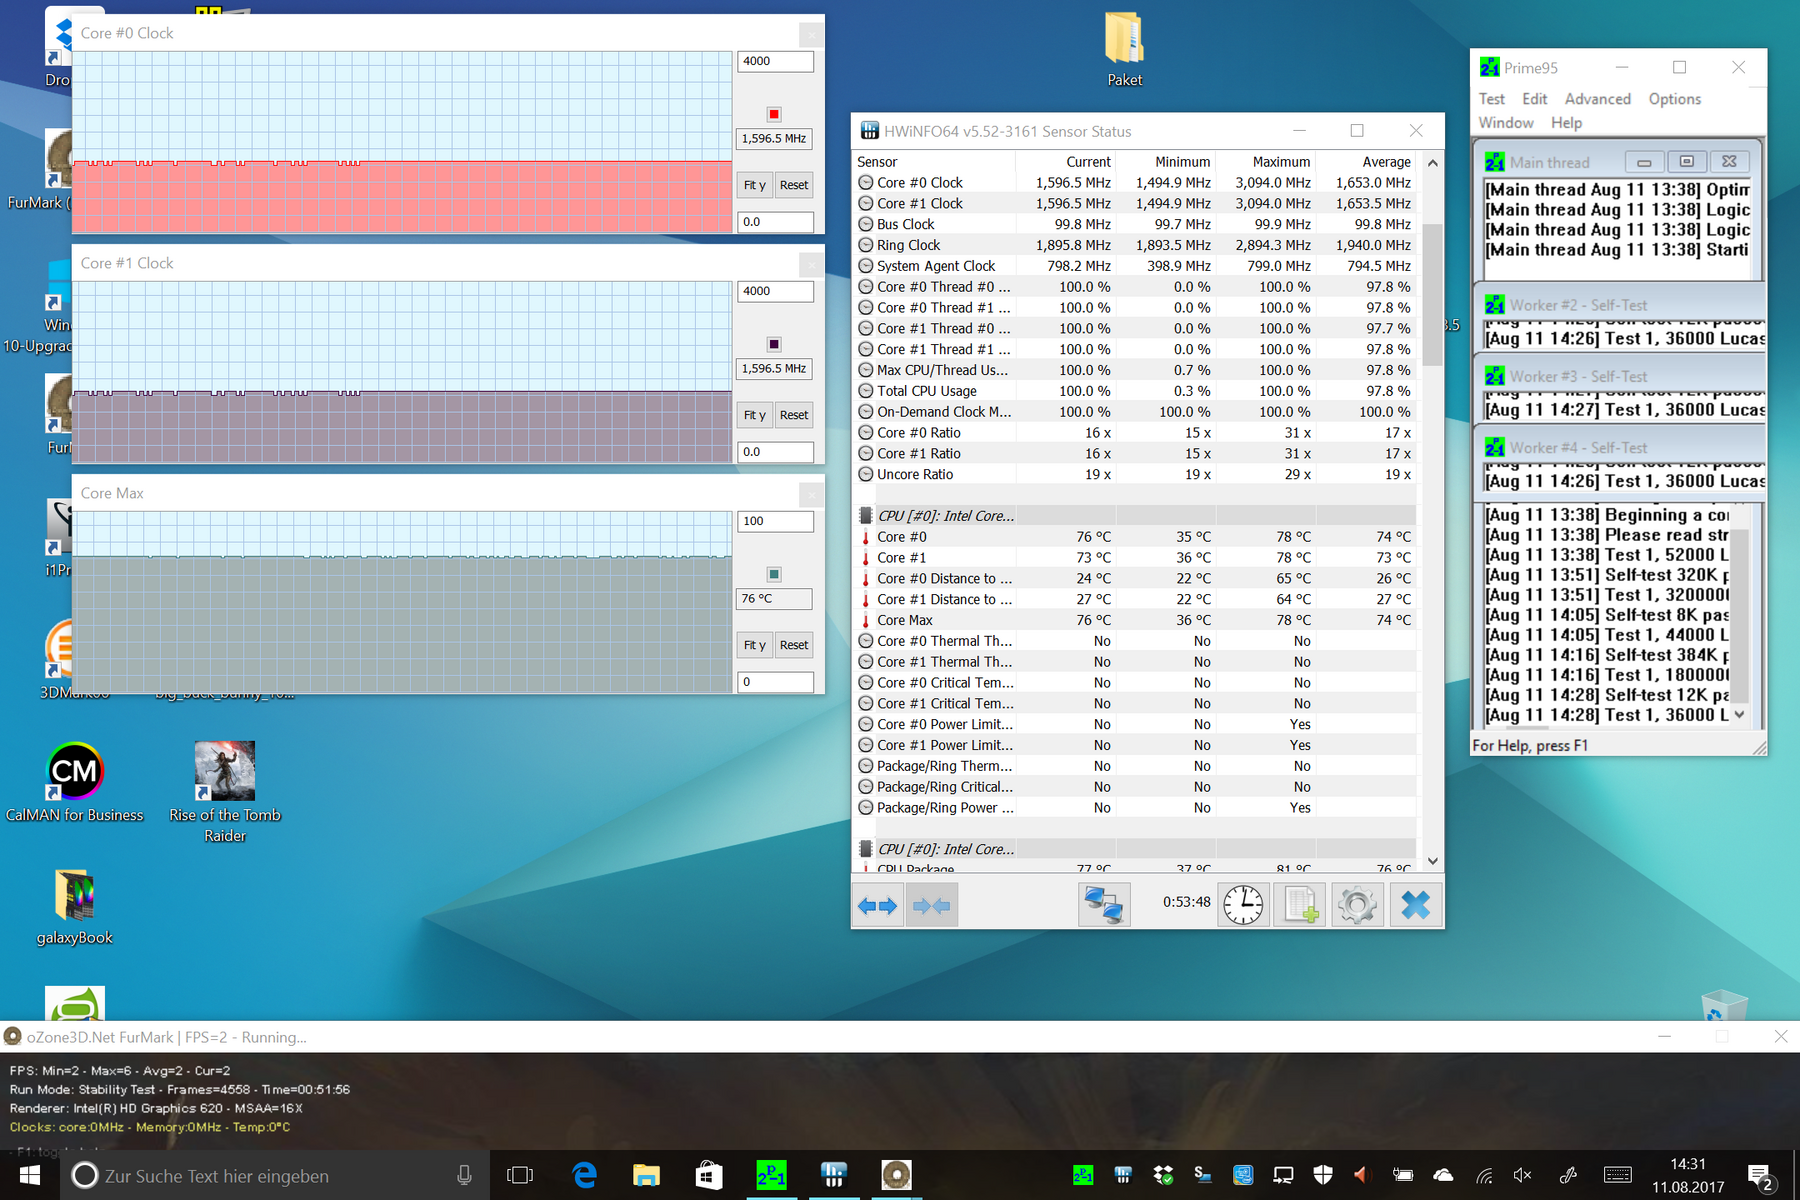Open the Prime95 Test menu
The image size is (1800, 1200).
pos(1491,99)
